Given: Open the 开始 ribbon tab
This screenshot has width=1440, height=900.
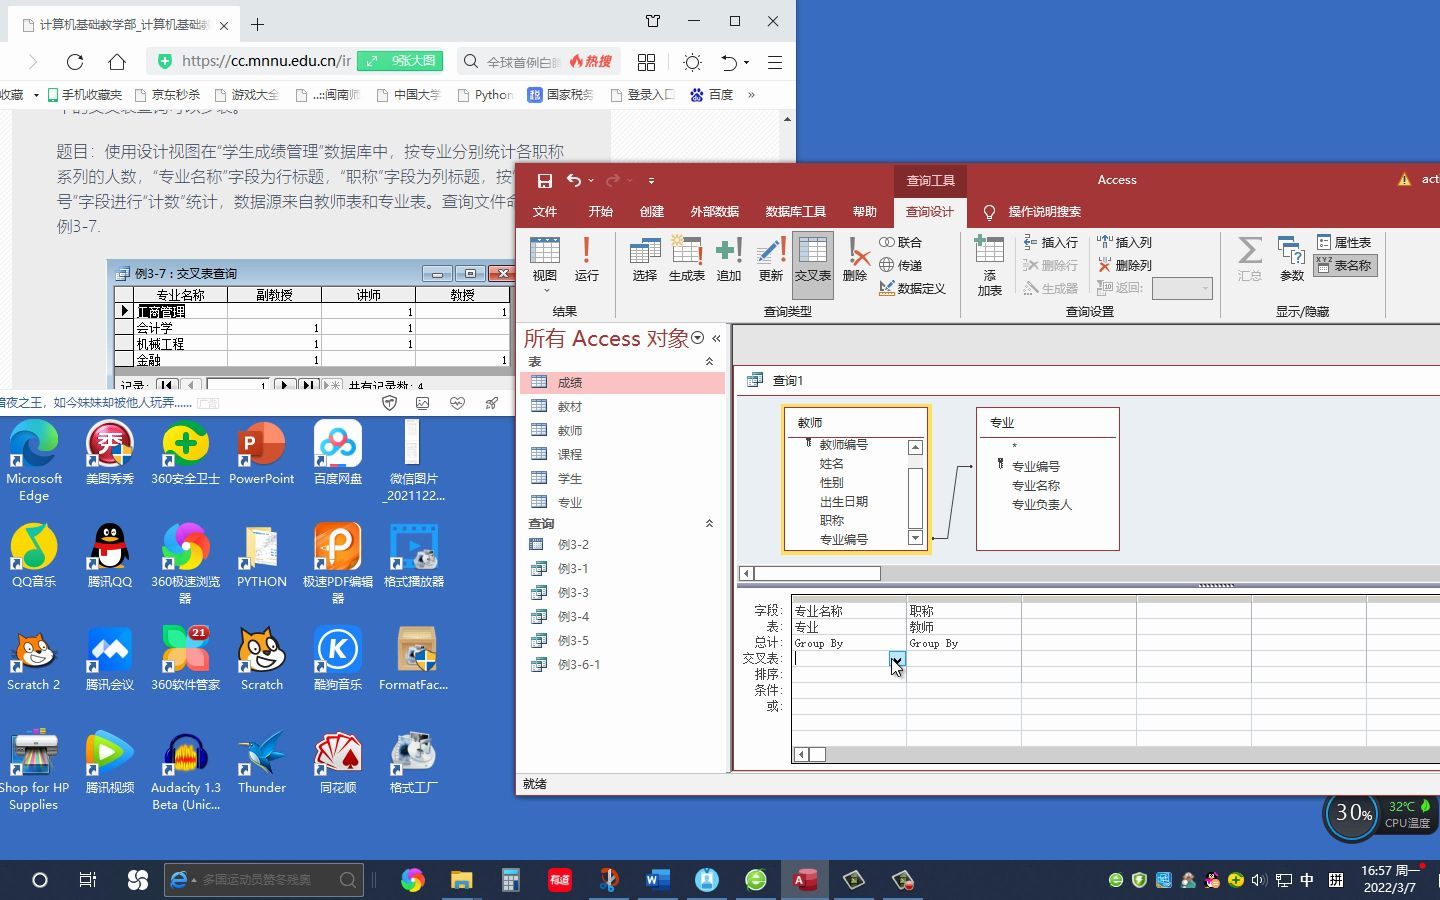Looking at the screenshot, I should click(x=600, y=212).
